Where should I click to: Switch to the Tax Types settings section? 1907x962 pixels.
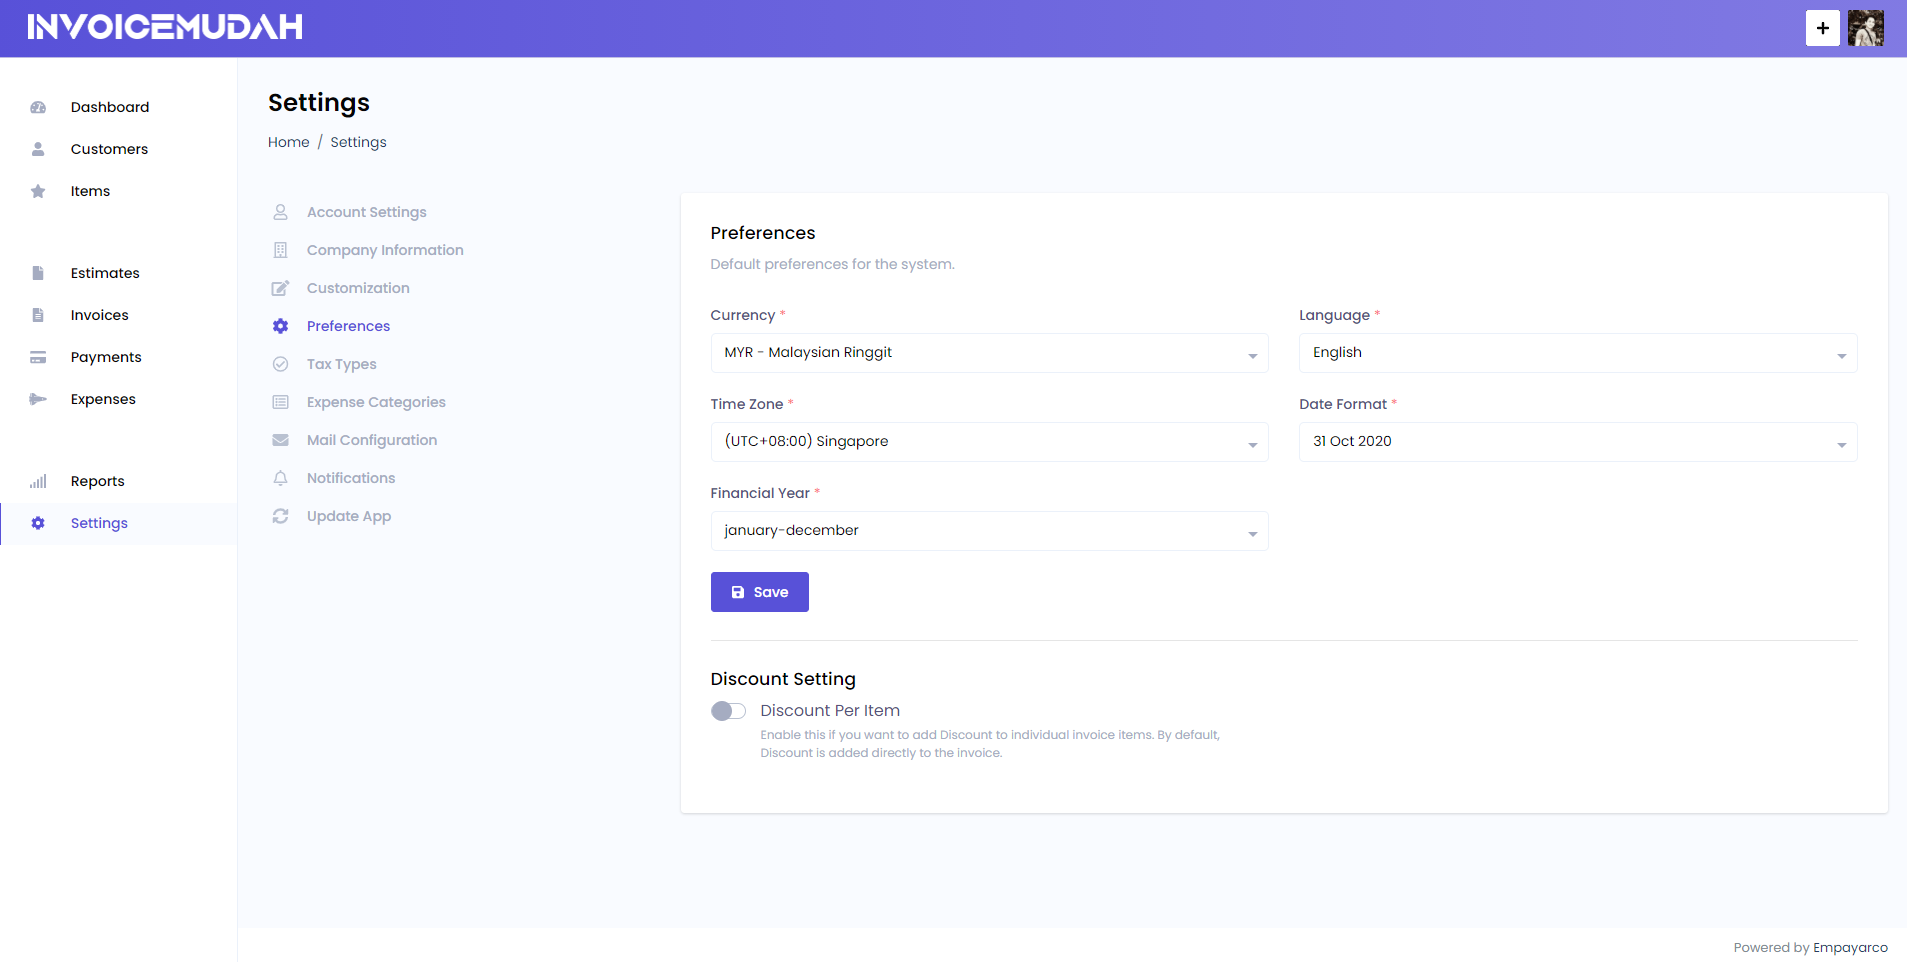[341, 364]
